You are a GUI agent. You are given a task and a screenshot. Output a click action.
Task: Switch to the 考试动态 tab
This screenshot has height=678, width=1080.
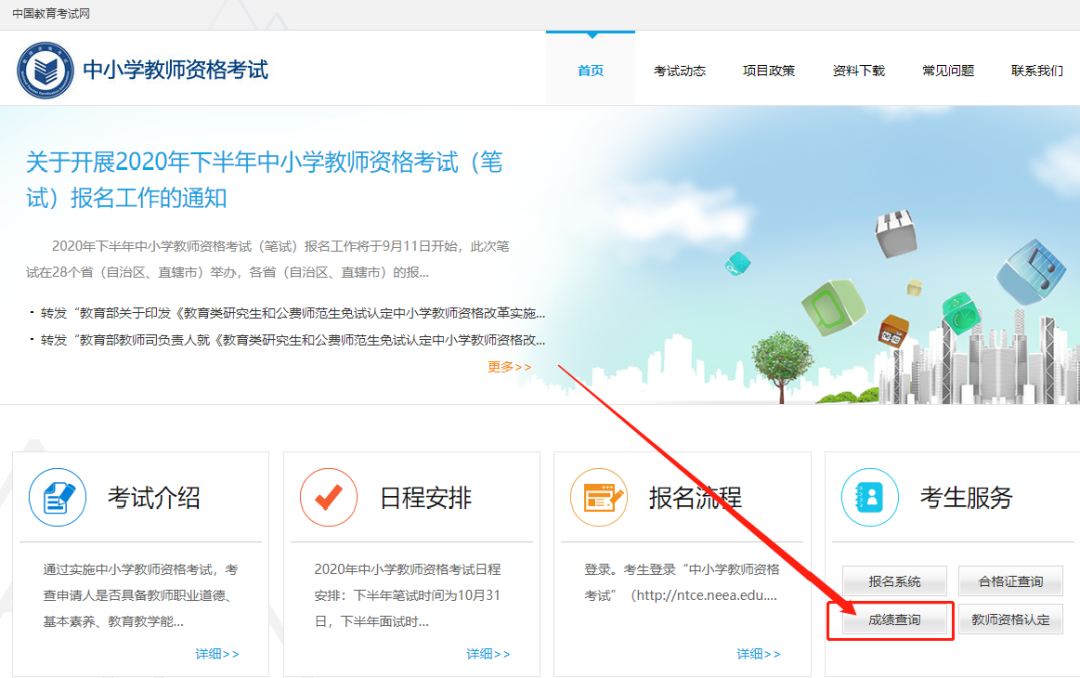click(679, 71)
